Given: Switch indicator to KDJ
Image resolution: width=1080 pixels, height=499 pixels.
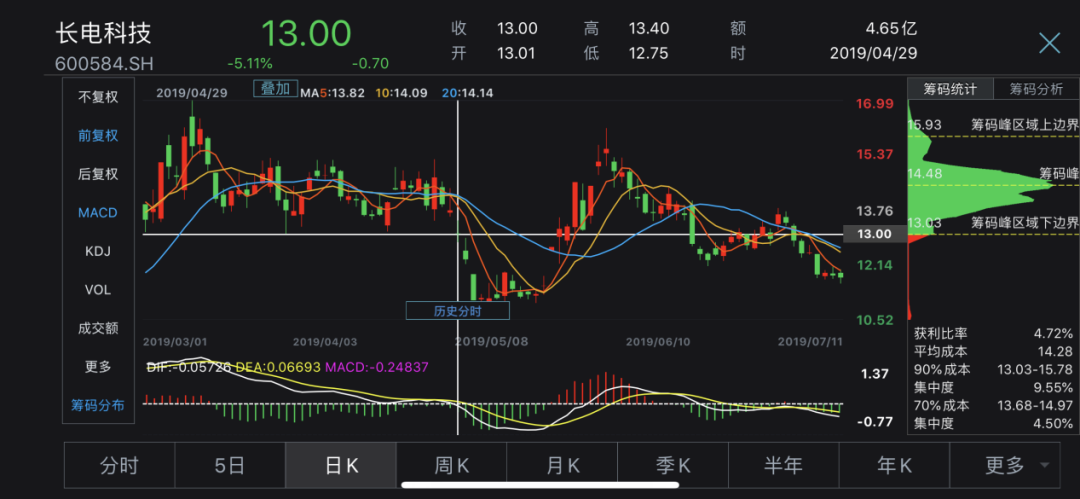Looking at the screenshot, I should pos(98,252).
